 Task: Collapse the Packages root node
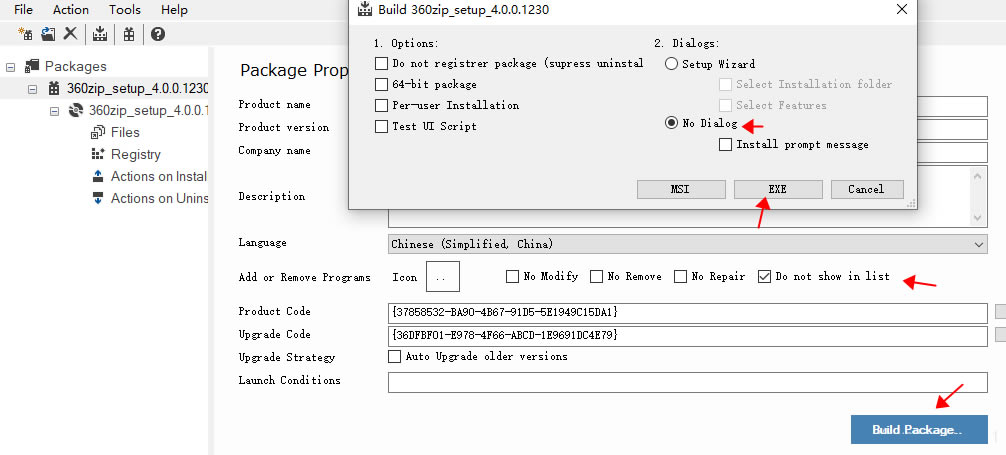10,67
